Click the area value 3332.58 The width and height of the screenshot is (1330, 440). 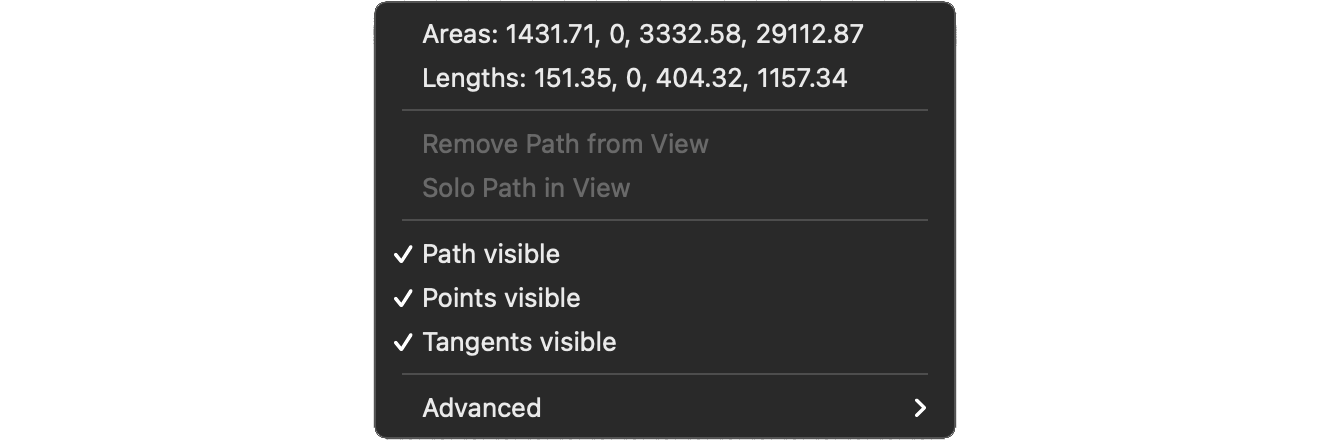coord(693,35)
